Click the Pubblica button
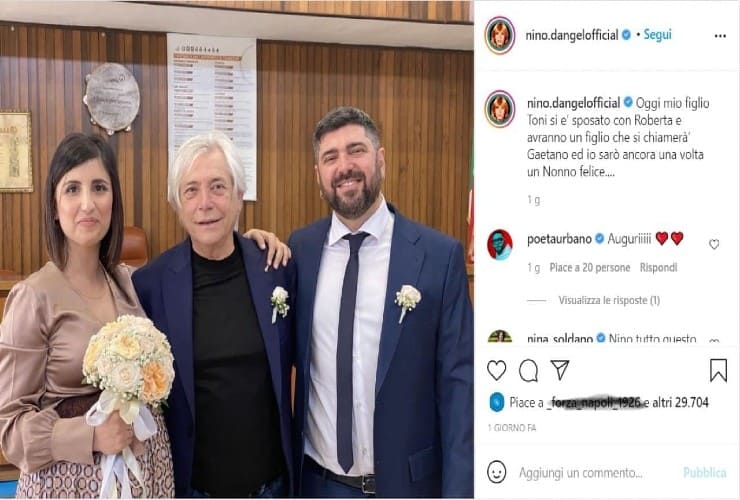The image size is (740, 500). pos(705,473)
